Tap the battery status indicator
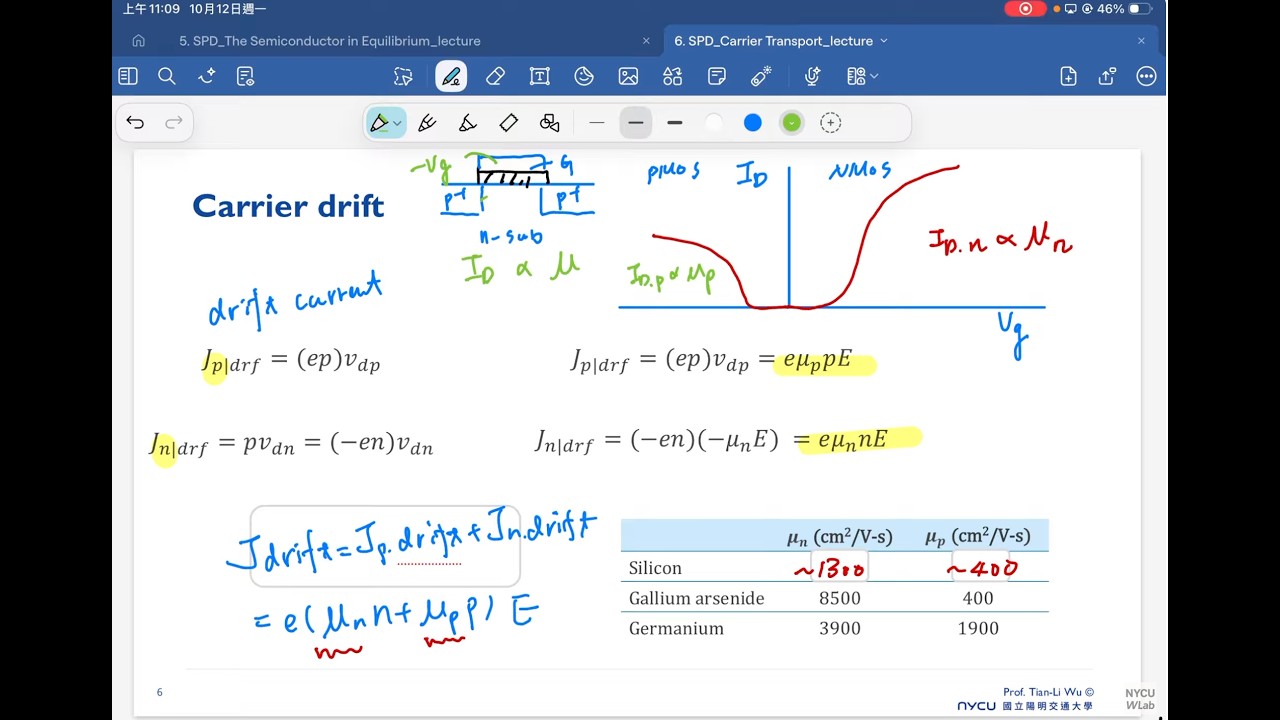The height and width of the screenshot is (720, 1280). pyautogui.click(x=1125, y=9)
